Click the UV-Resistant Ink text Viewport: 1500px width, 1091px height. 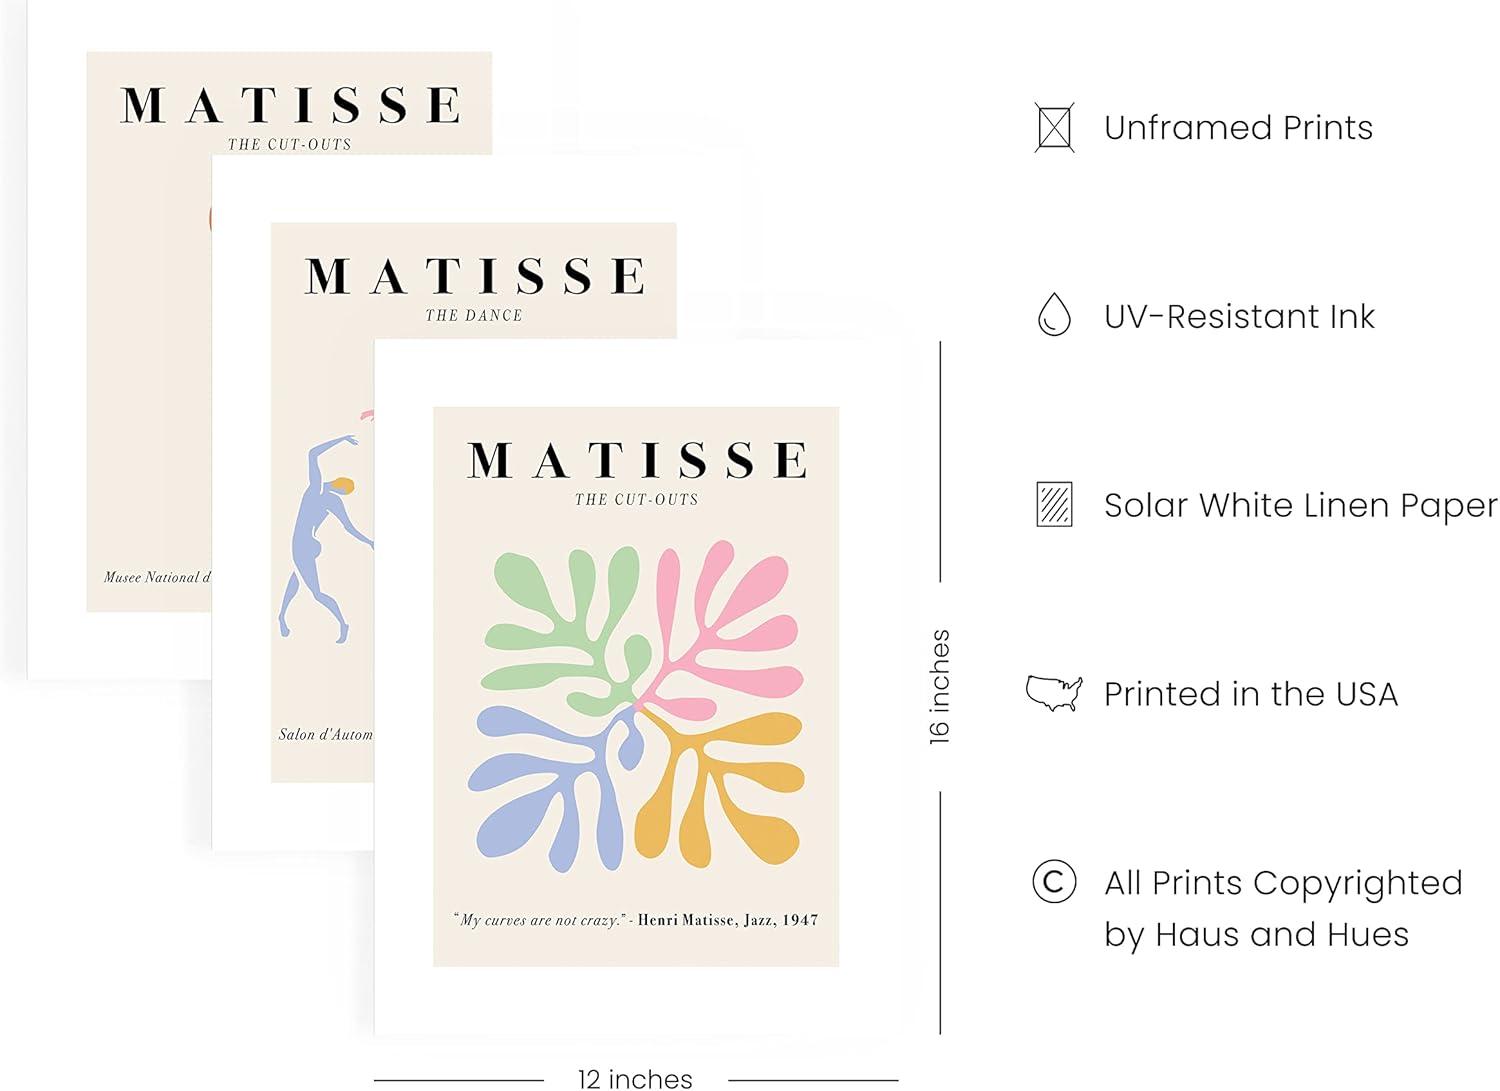click(x=1239, y=316)
